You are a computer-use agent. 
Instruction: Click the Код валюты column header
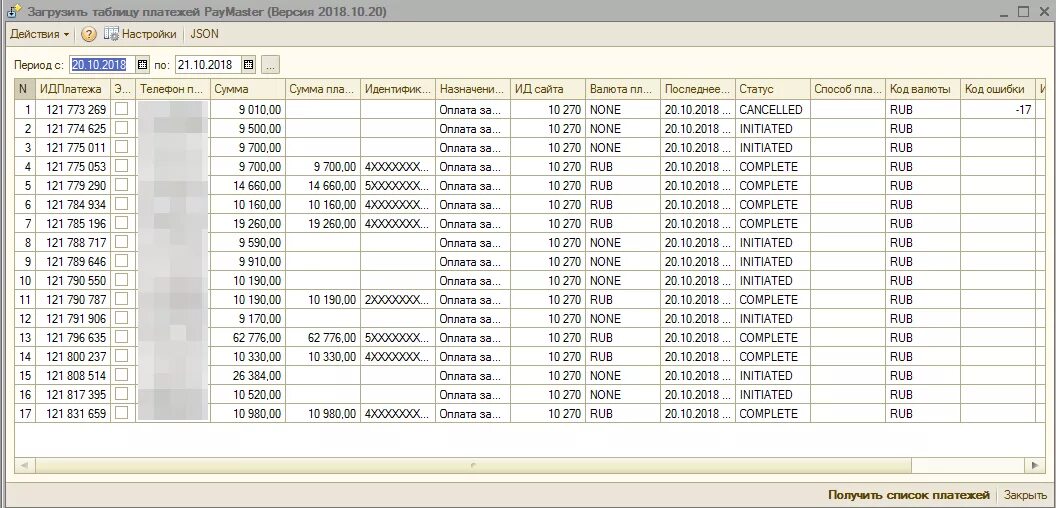click(923, 89)
